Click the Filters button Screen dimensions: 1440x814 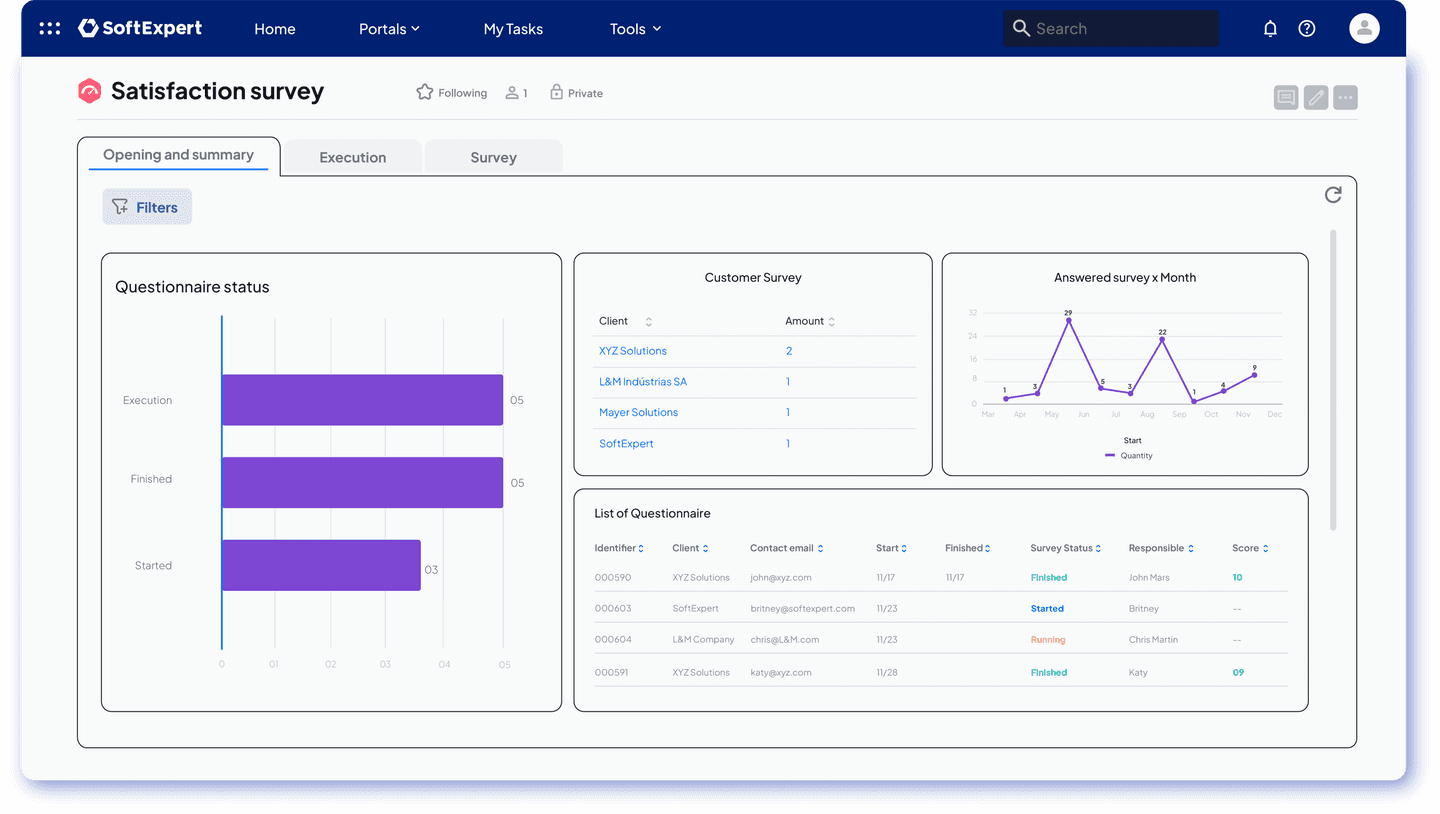(147, 207)
